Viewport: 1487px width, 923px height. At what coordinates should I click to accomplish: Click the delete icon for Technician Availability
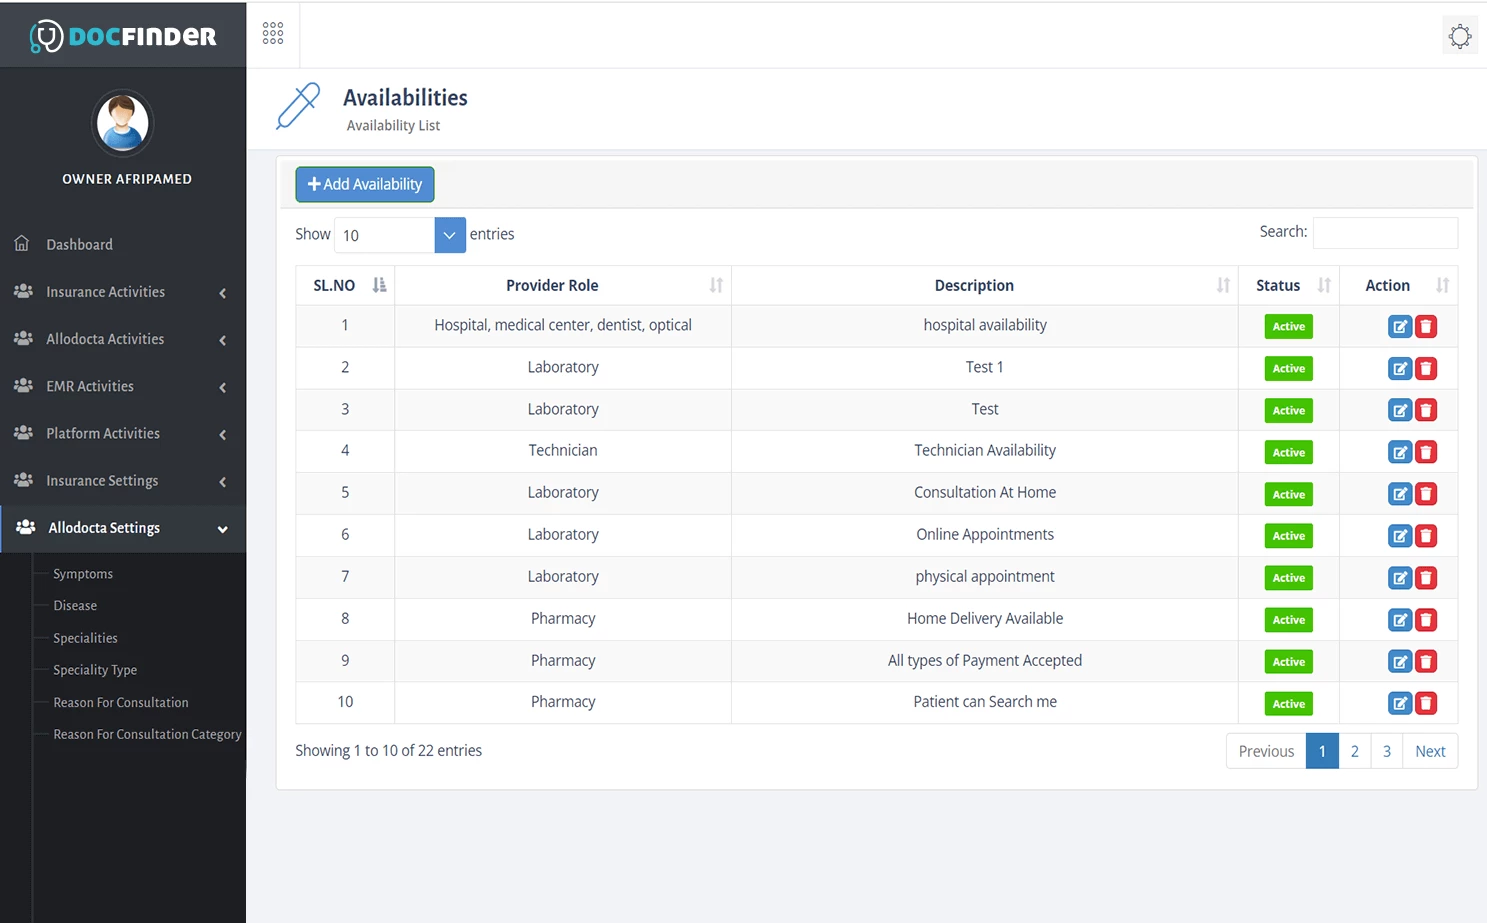click(1426, 451)
